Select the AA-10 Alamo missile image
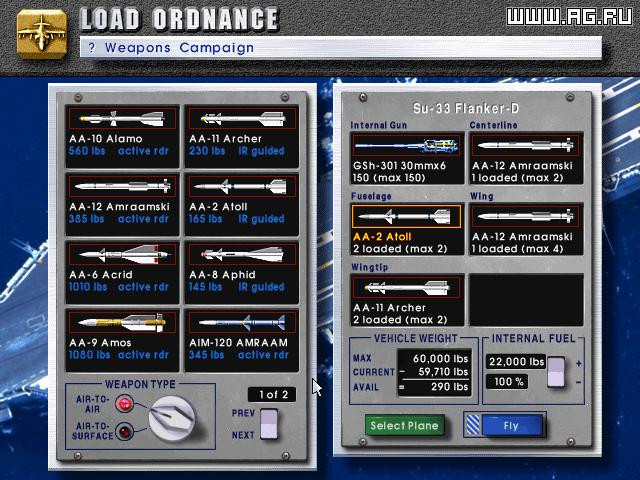This screenshot has height=480, width=640. [122, 119]
